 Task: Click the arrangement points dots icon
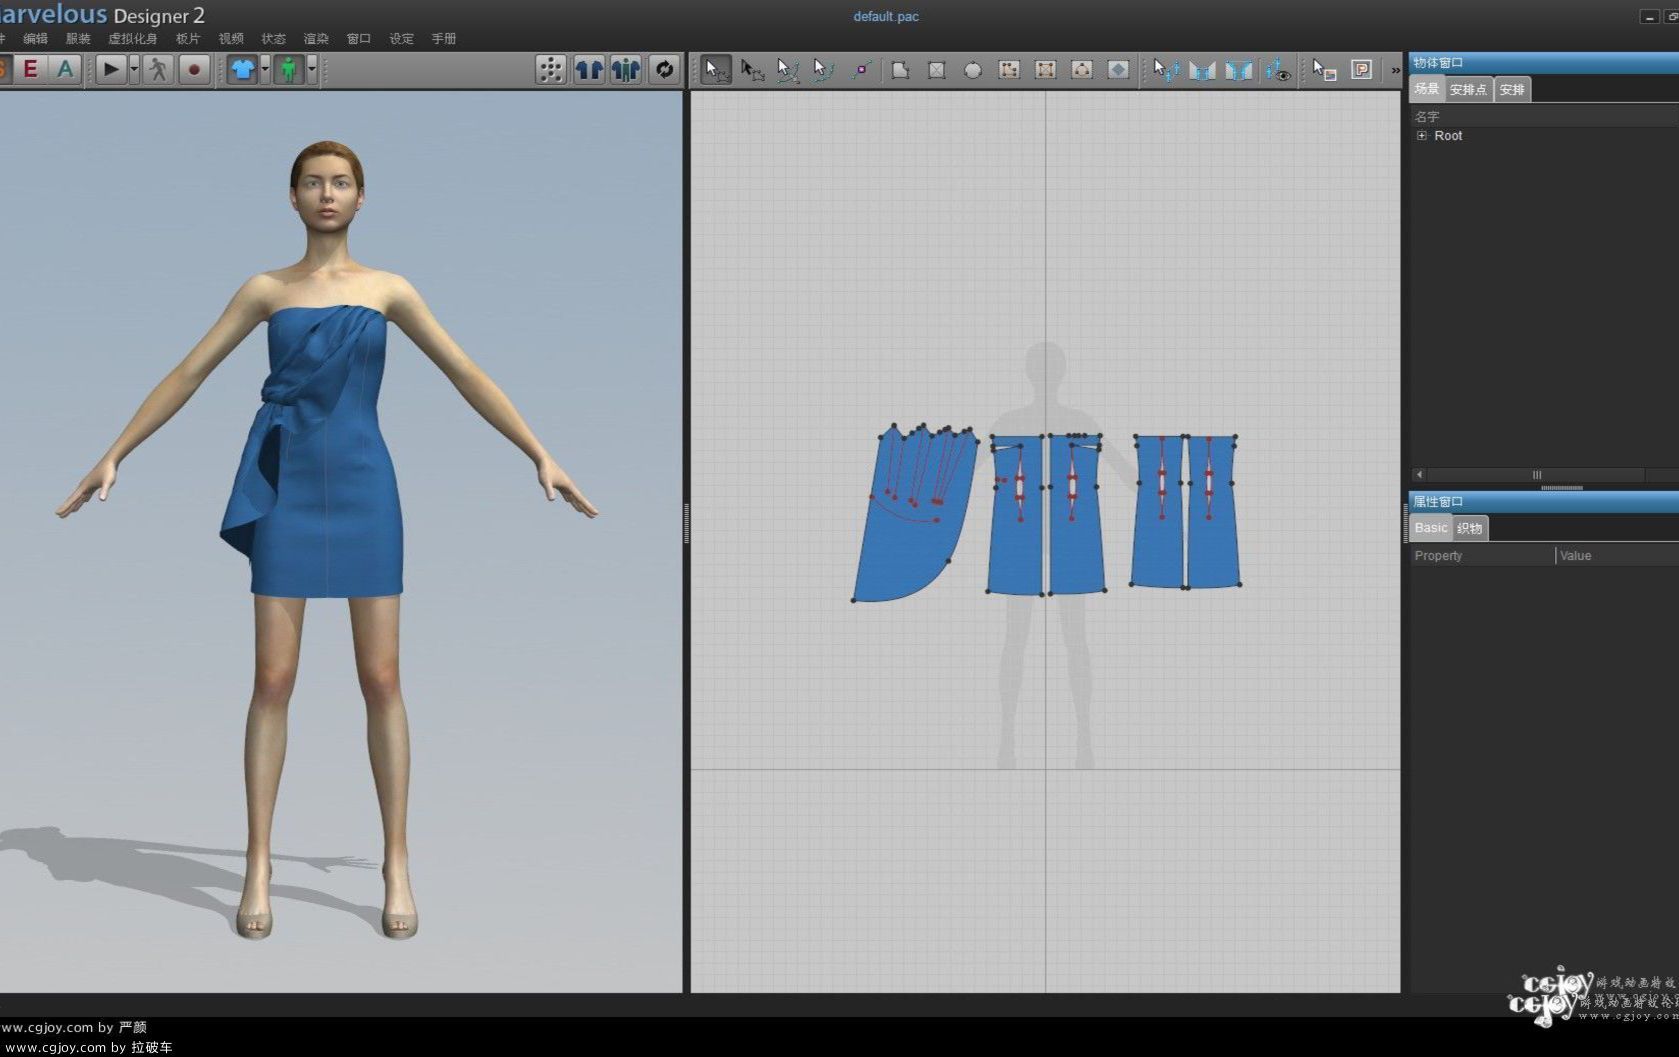pyautogui.click(x=550, y=69)
